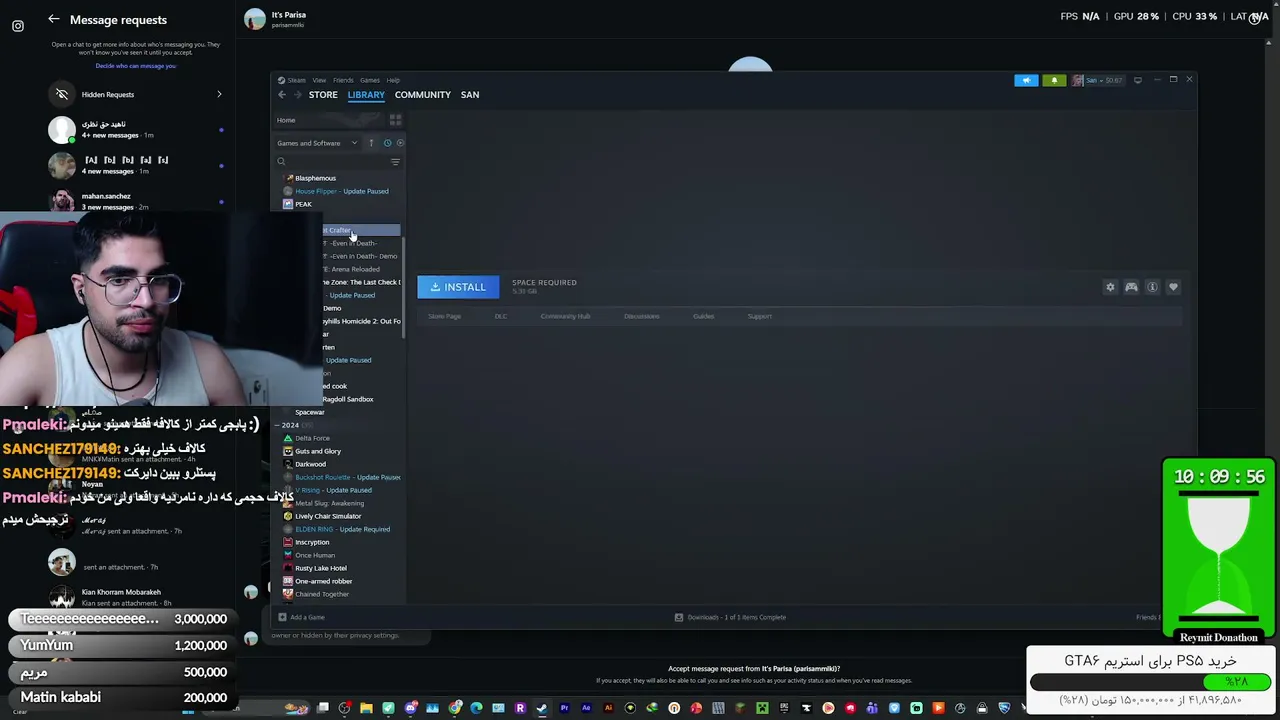1280x720 pixels.
Task: Open the game's Discussions link
Action: pyautogui.click(x=642, y=316)
